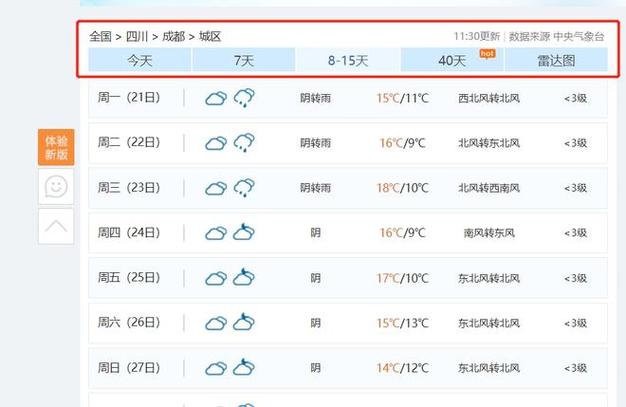
Task: Go to 成都 in the breadcrumb
Action: pyautogui.click(x=173, y=36)
